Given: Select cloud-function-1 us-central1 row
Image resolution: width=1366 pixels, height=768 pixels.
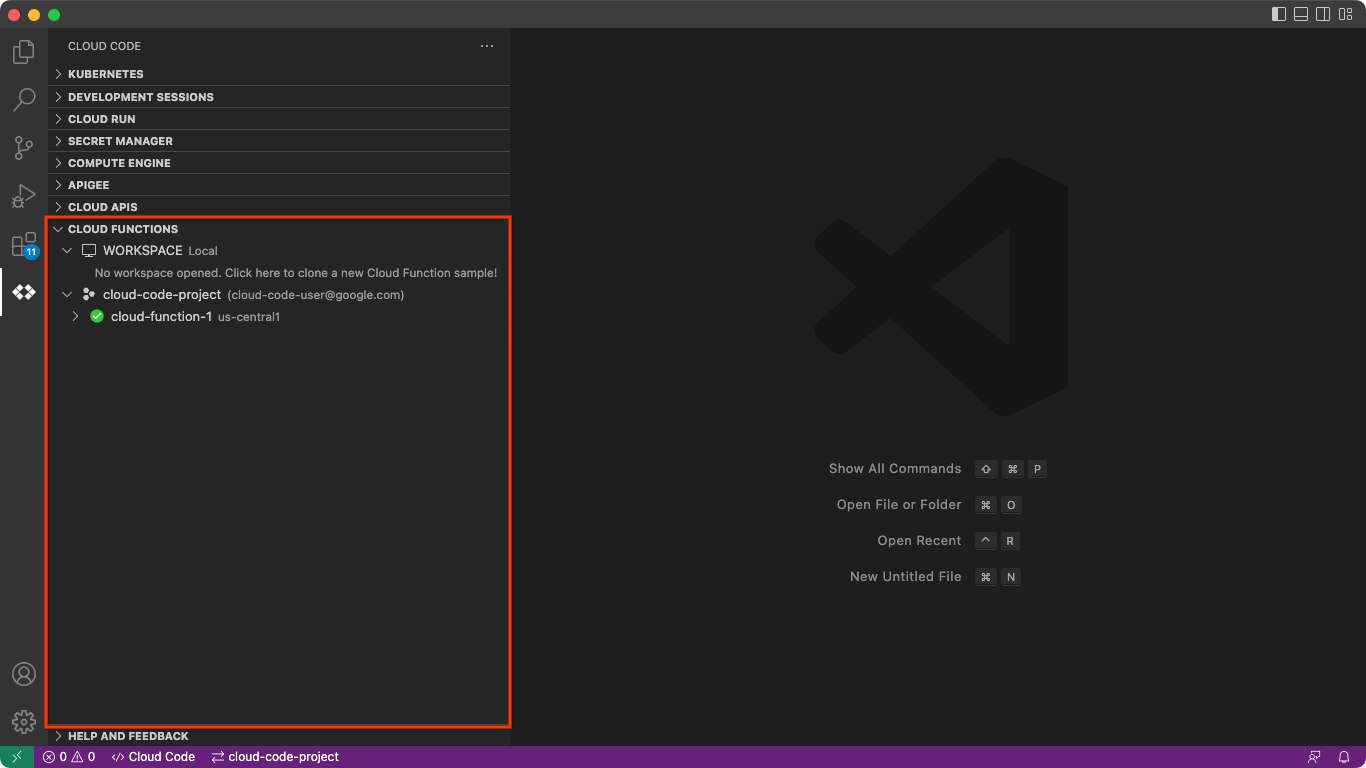Looking at the screenshot, I should pos(279,317).
